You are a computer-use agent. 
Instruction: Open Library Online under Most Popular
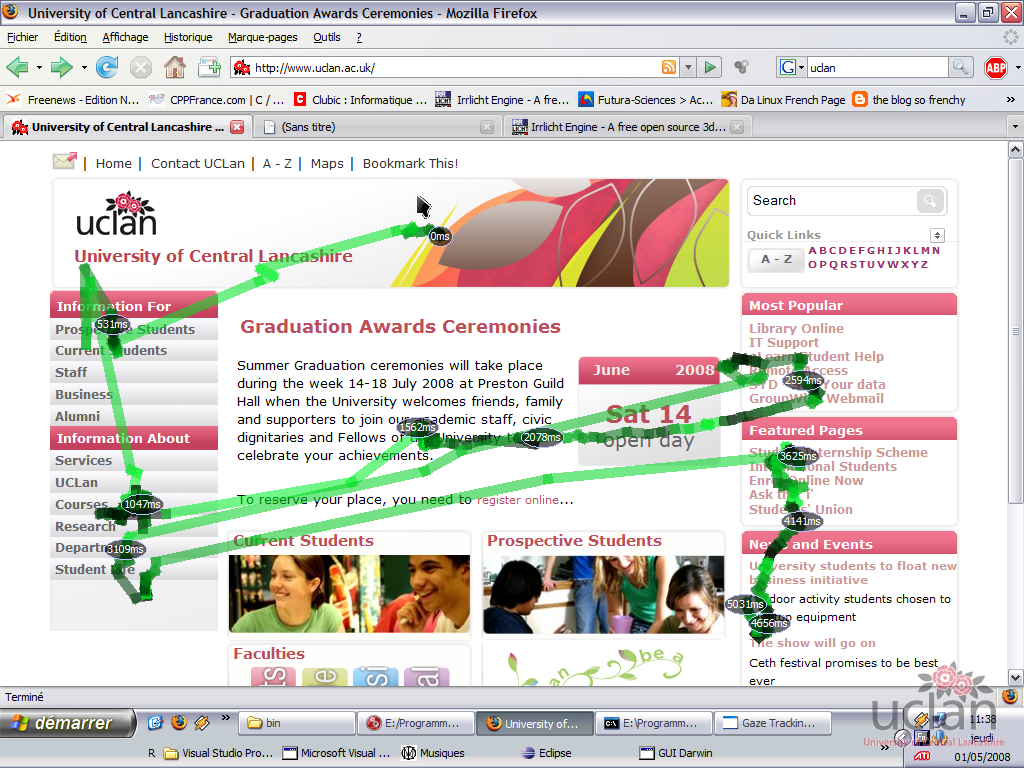(x=796, y=328)
